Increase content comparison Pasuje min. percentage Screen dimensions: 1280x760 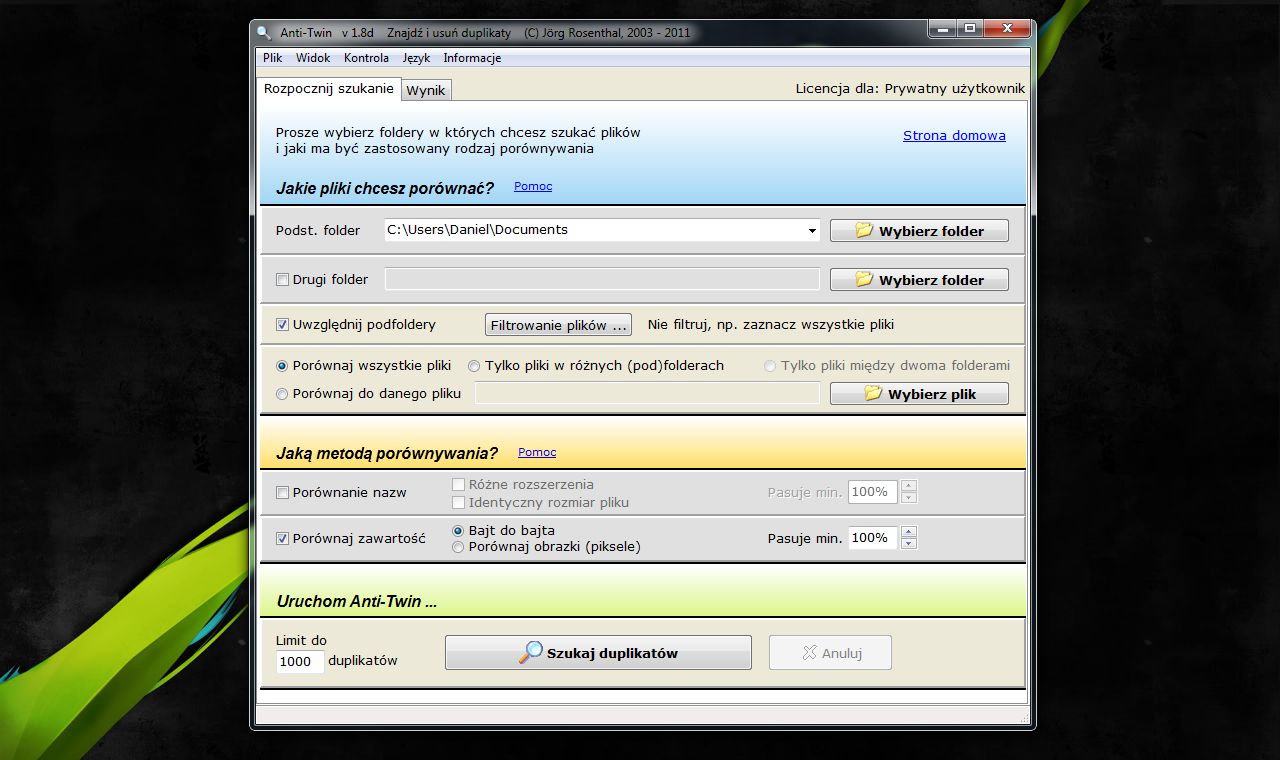[x=908, y=532]
